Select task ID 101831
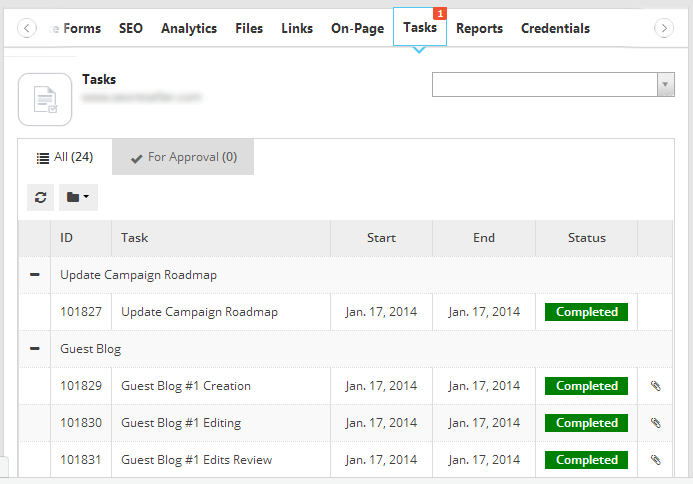The height and width of the screenshot is (484, 693). 81,460
